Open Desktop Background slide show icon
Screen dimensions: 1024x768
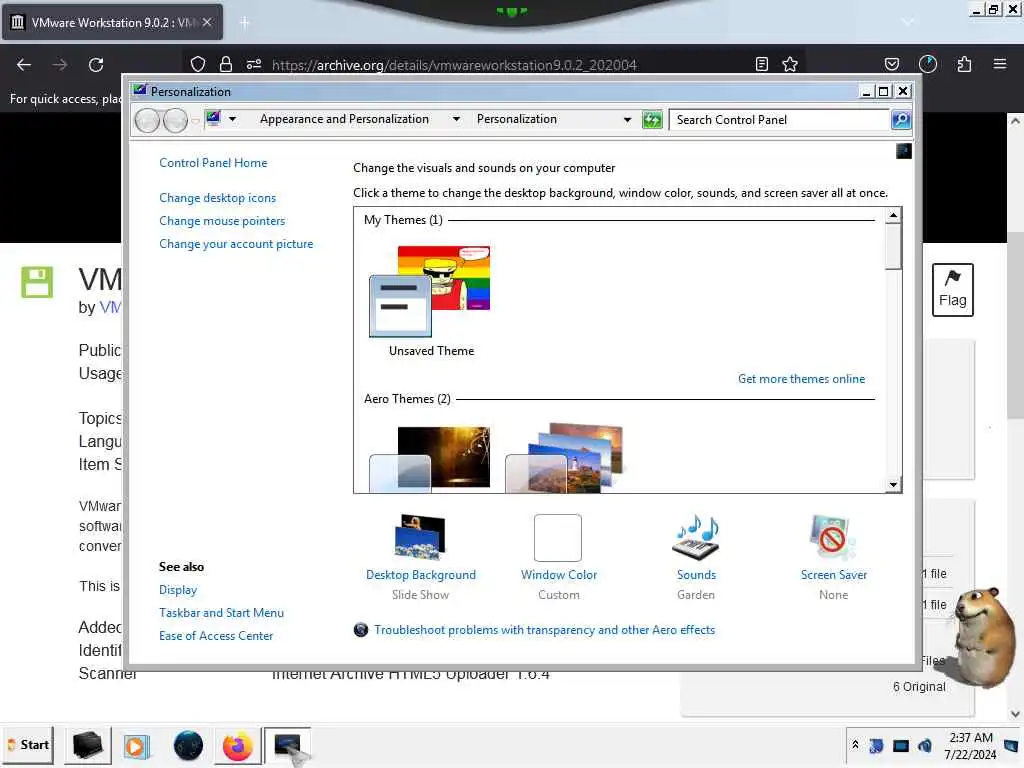pyautogui.click(x=420, y=537)
